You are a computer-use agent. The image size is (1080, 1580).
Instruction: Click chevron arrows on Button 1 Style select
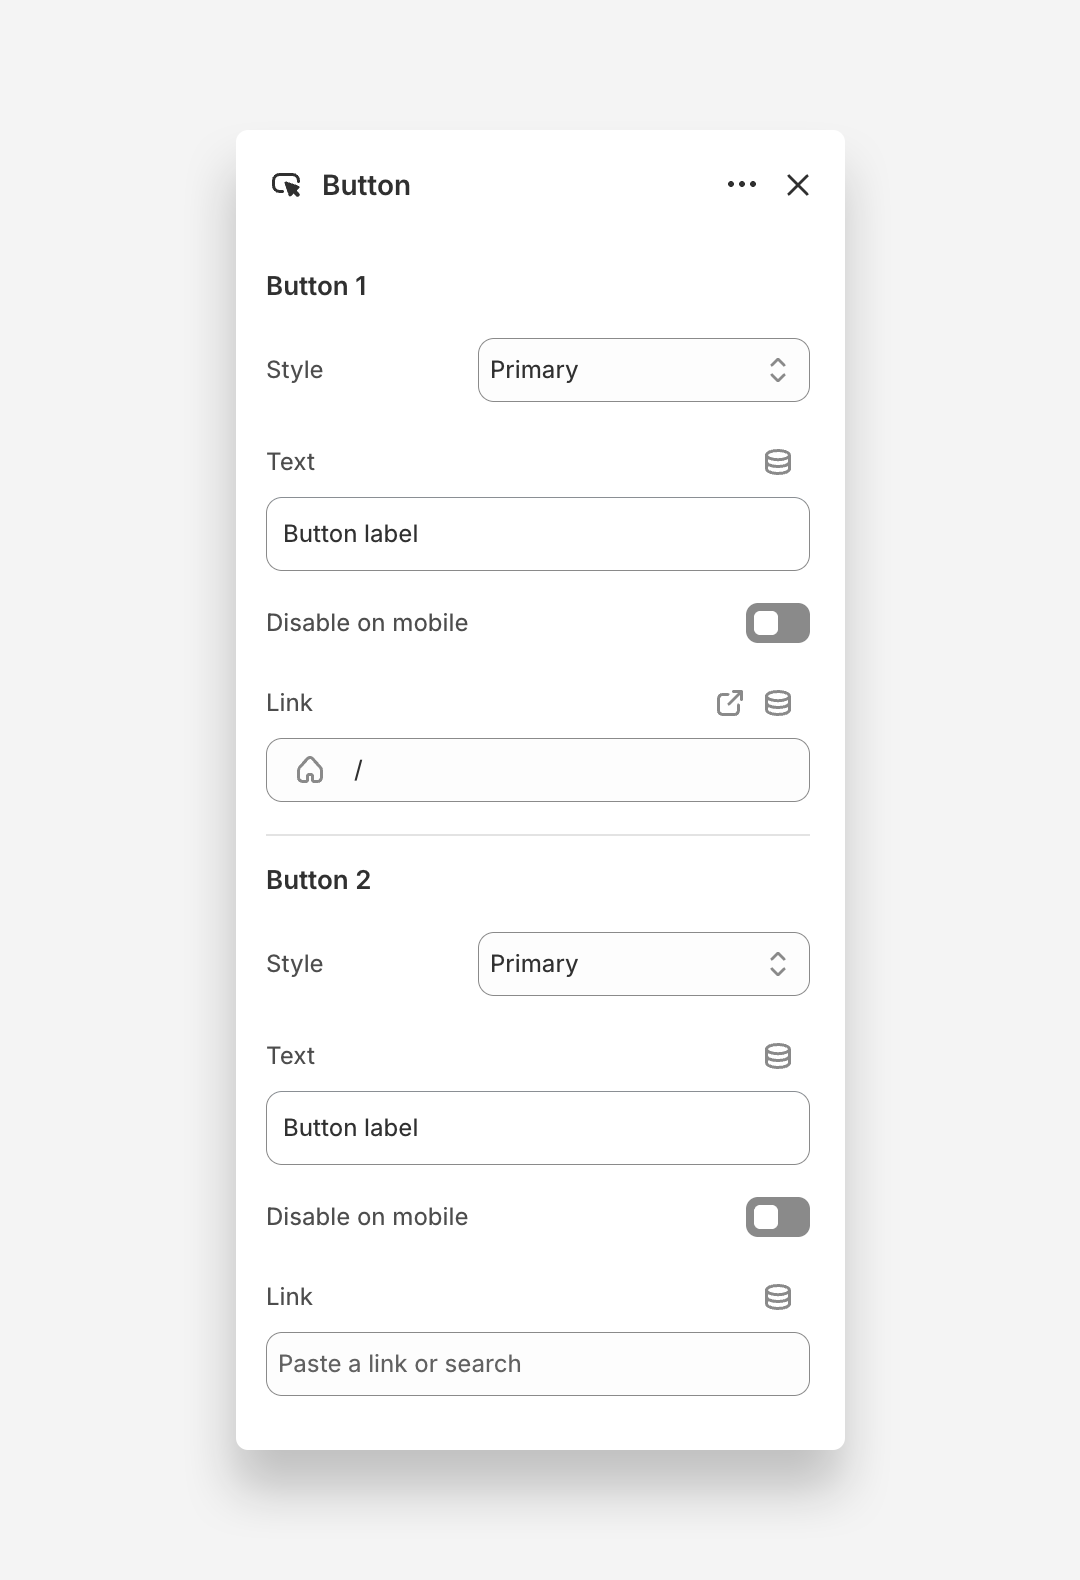778,370
